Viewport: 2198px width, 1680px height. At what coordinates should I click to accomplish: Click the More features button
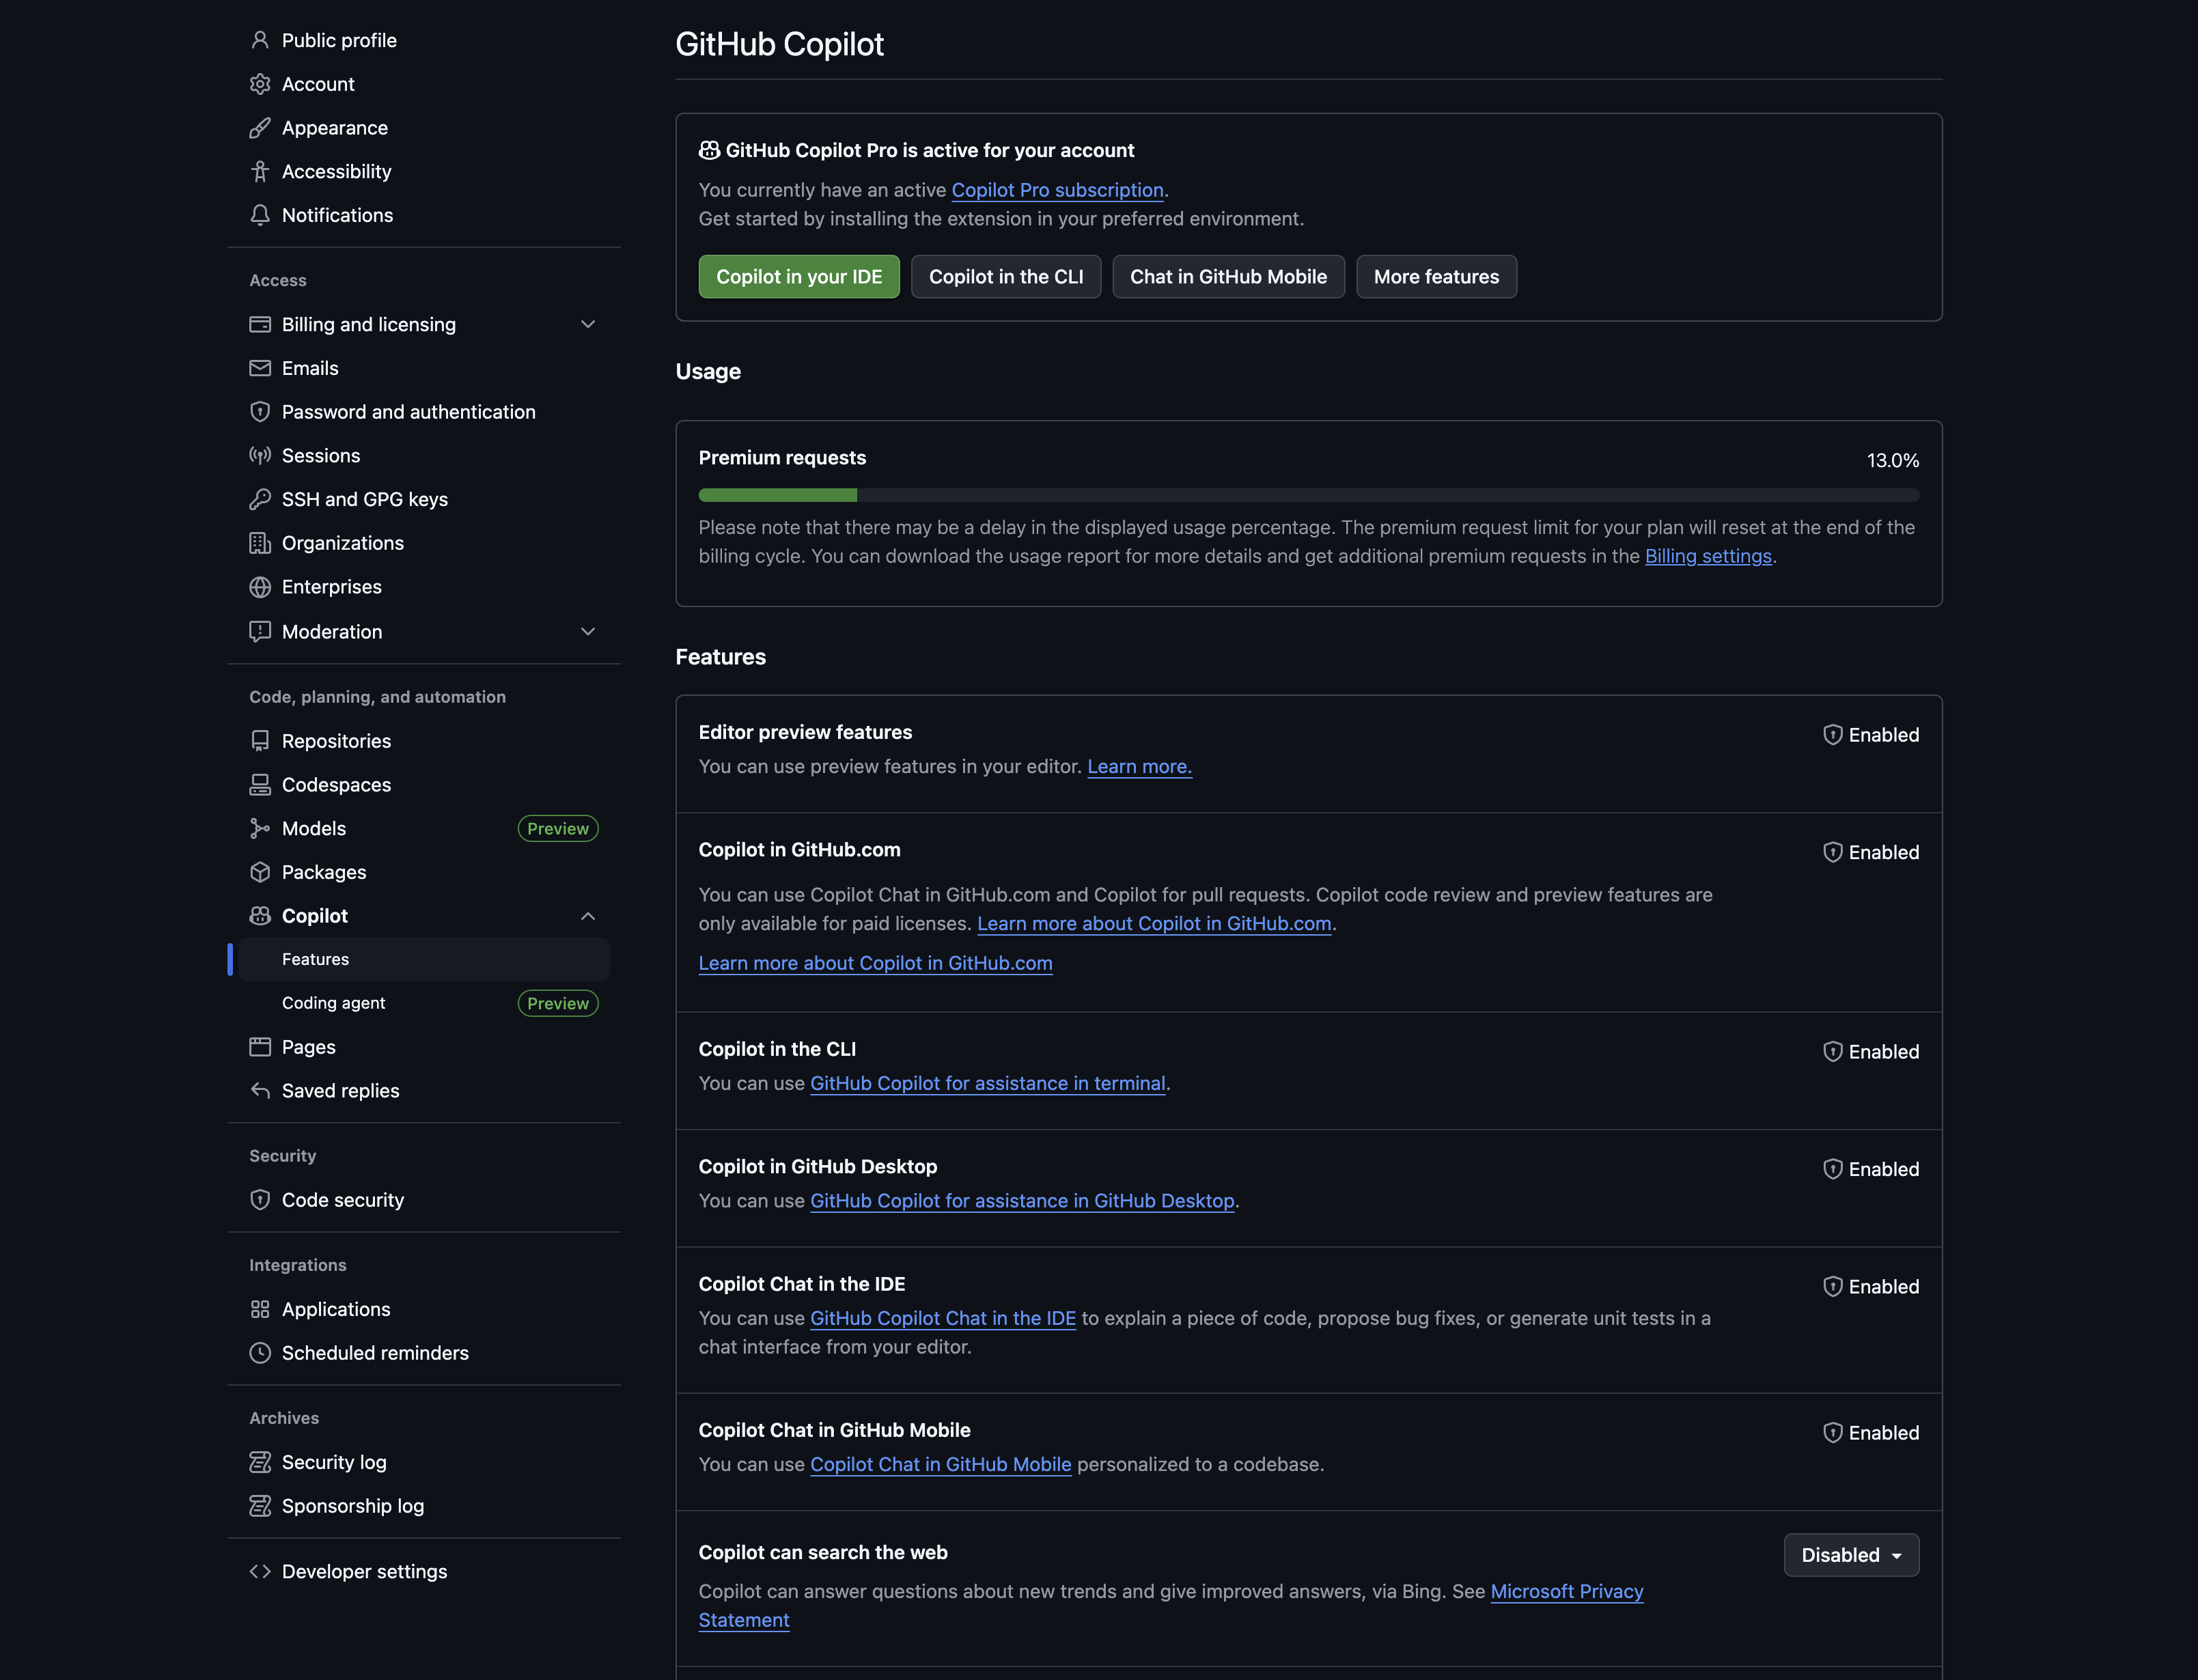(1436, 277)
